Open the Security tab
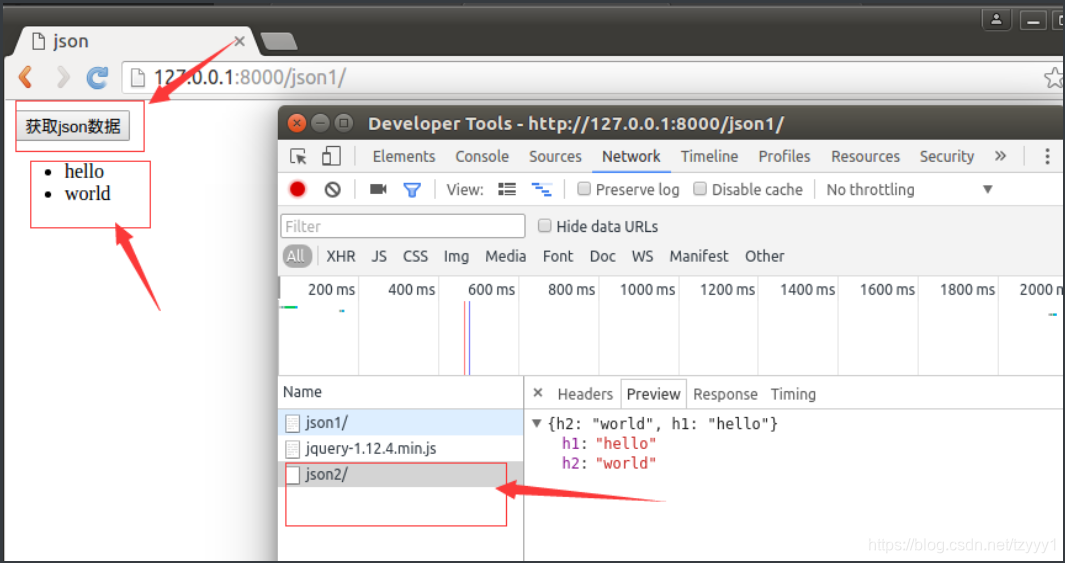The height and width of the screenshot is (563, 1065). pyautogui.click(x=947, y=156)
